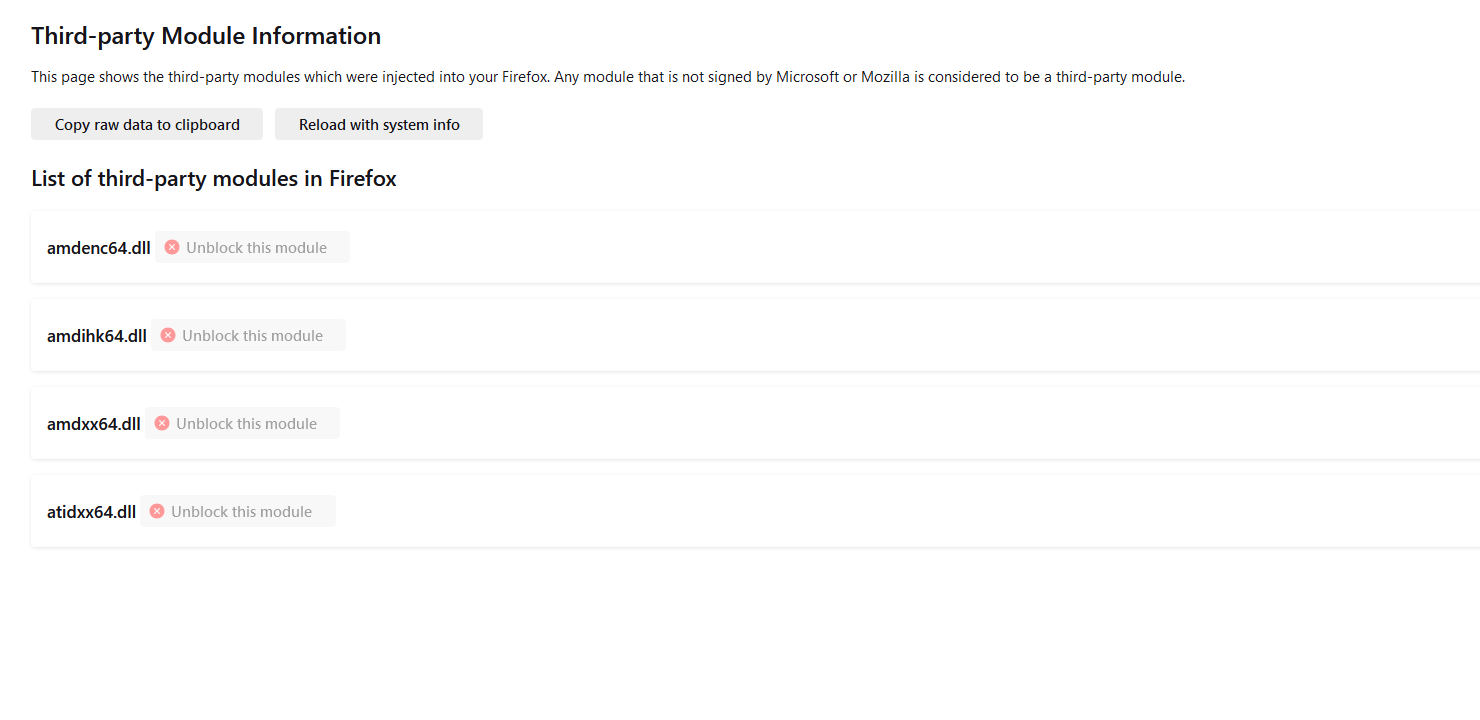Unblock the amdenc64.dll module
The image size is (1480, 720).
(x=256, y=247)
